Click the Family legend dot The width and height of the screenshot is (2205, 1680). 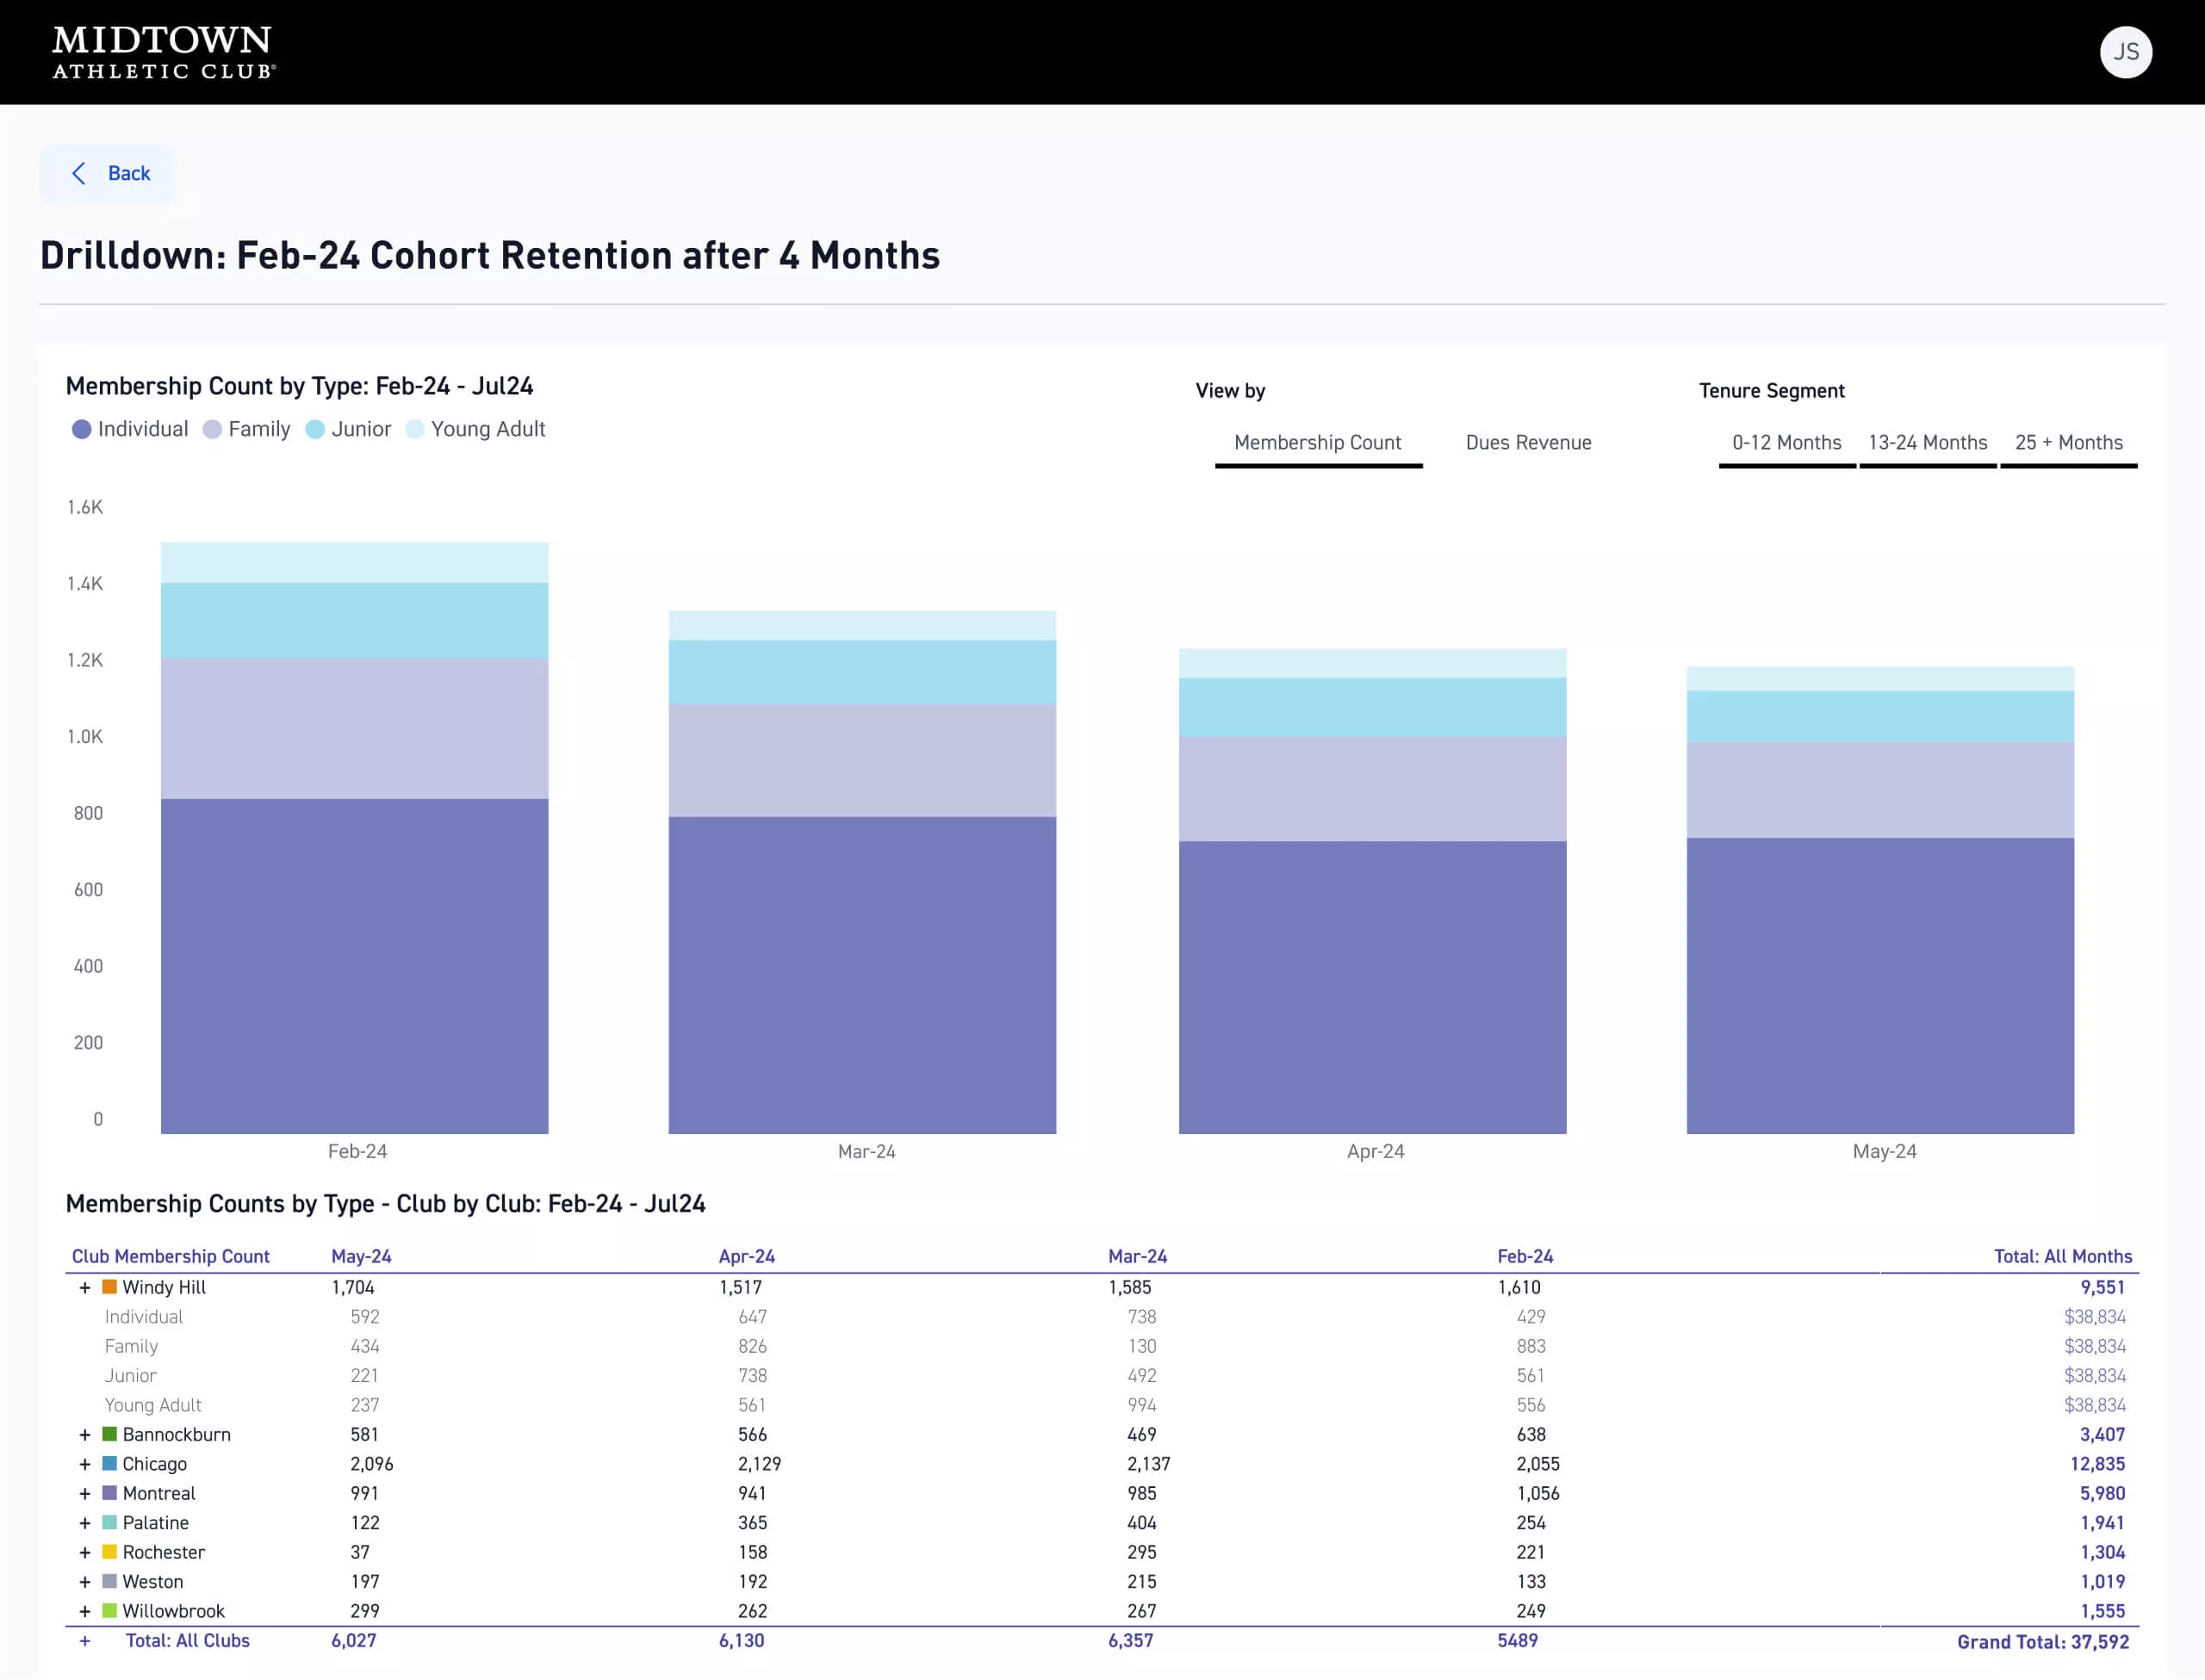point(212,429)
